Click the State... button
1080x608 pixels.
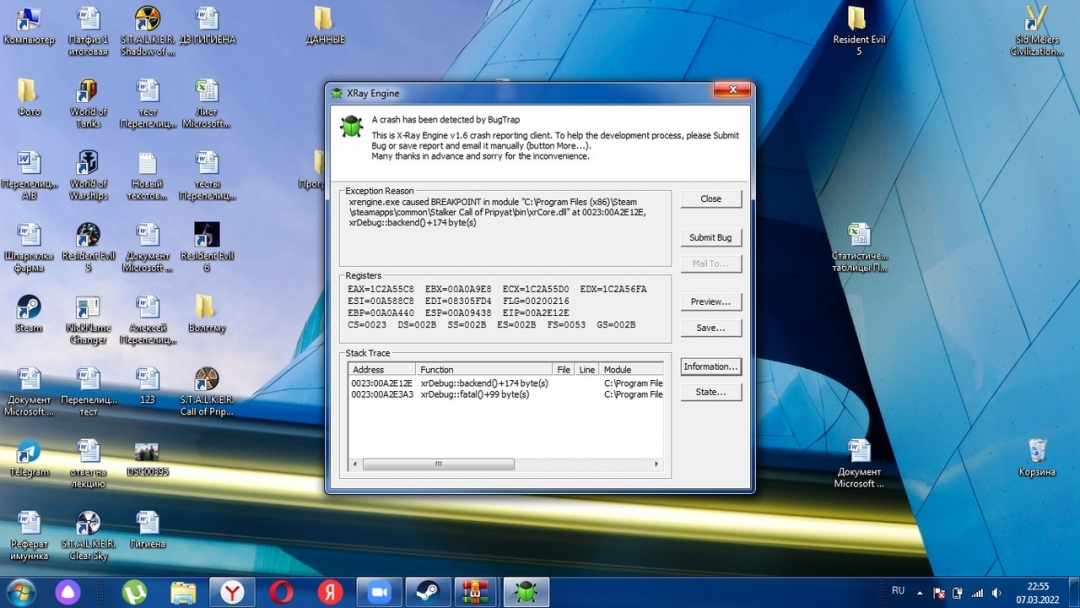[711, 392]
